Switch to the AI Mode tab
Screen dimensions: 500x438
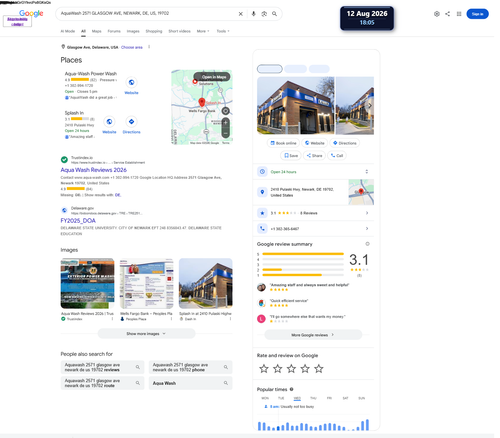point(68,31)
